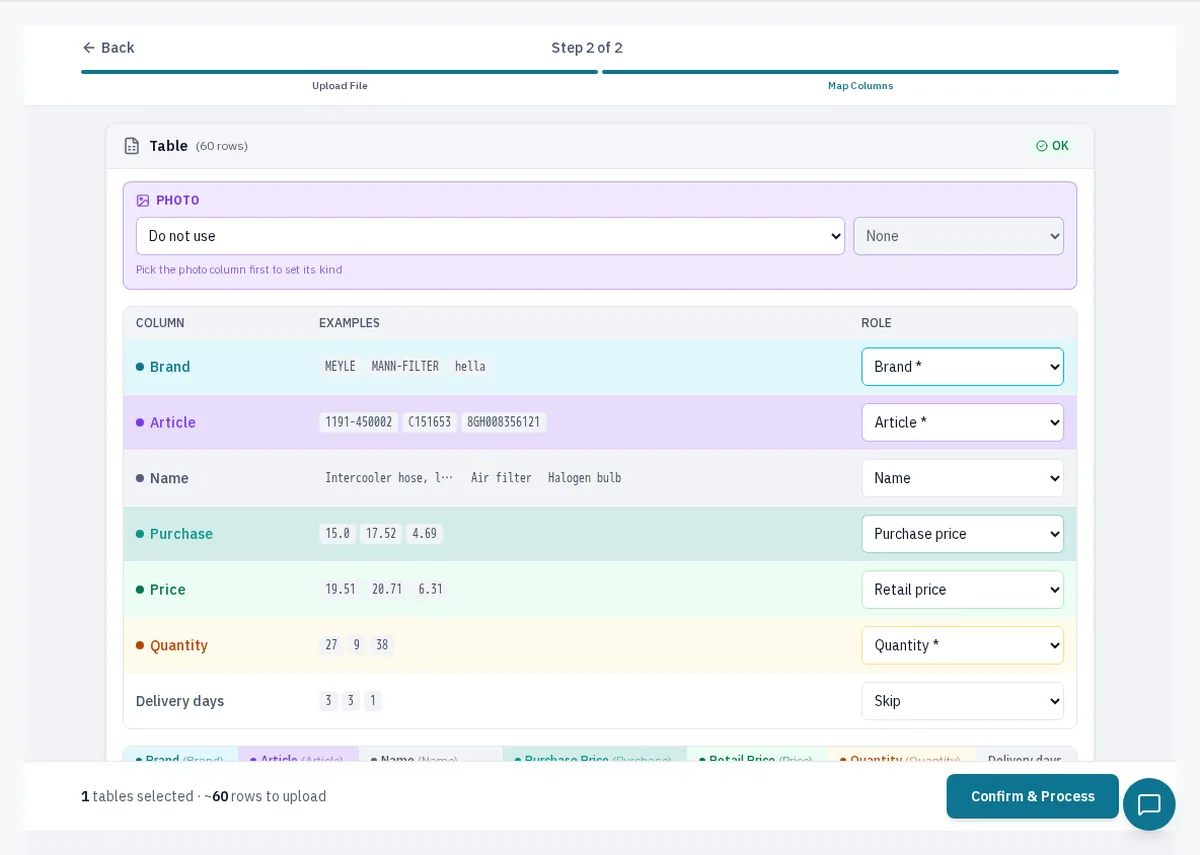
Task: Select the Map Columns step
Action: click(x=860, y=86)
